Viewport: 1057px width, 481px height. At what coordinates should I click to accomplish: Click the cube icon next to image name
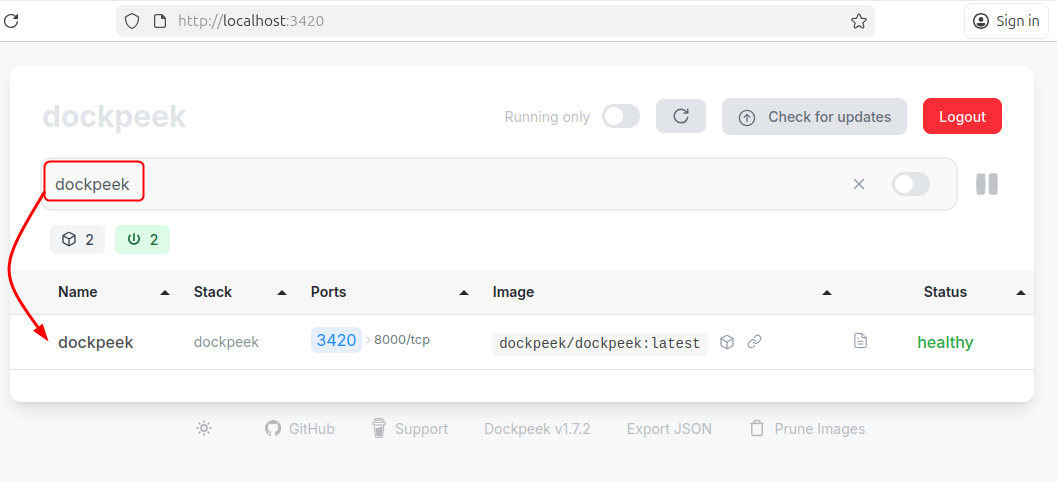tap(727, 342)
